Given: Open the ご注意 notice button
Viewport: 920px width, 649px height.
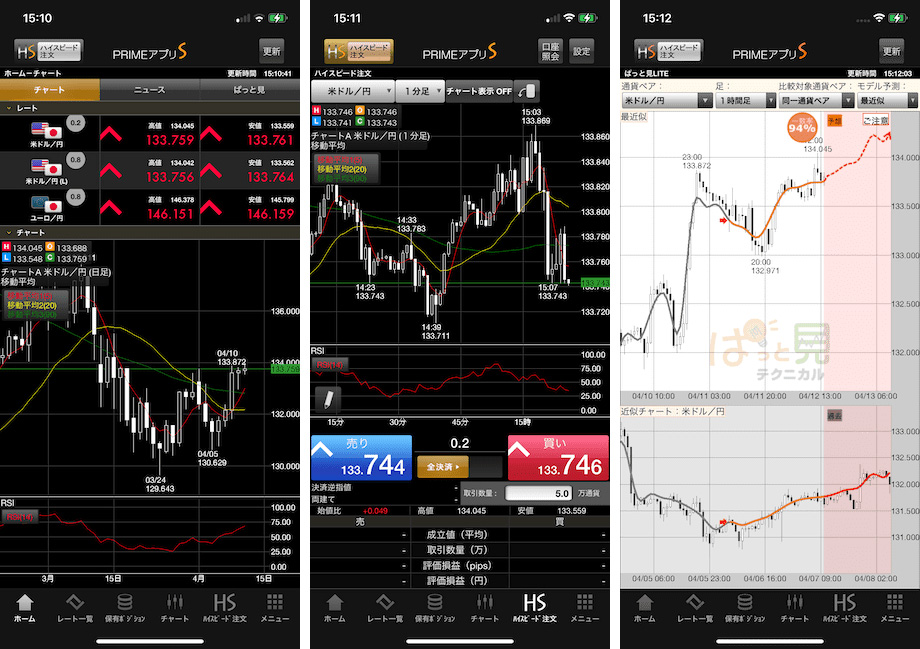Looking at the screenshot, I should pos(875,120).
